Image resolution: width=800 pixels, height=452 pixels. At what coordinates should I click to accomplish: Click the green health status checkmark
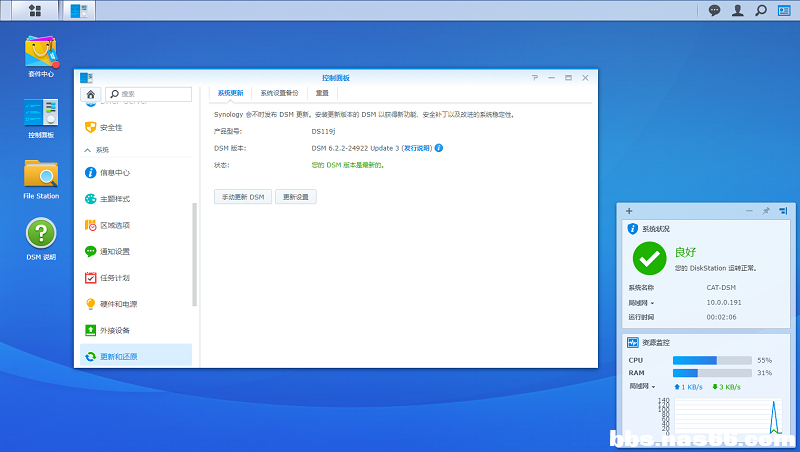[x=649, y=258]
